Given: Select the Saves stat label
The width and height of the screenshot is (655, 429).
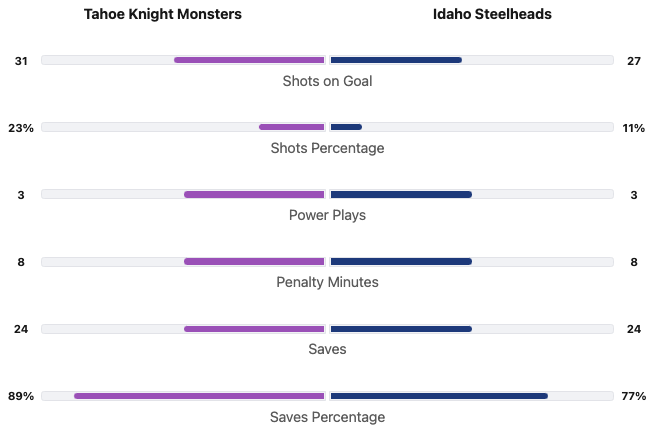Looking at the screenshot, I should [x=327, y=349].
